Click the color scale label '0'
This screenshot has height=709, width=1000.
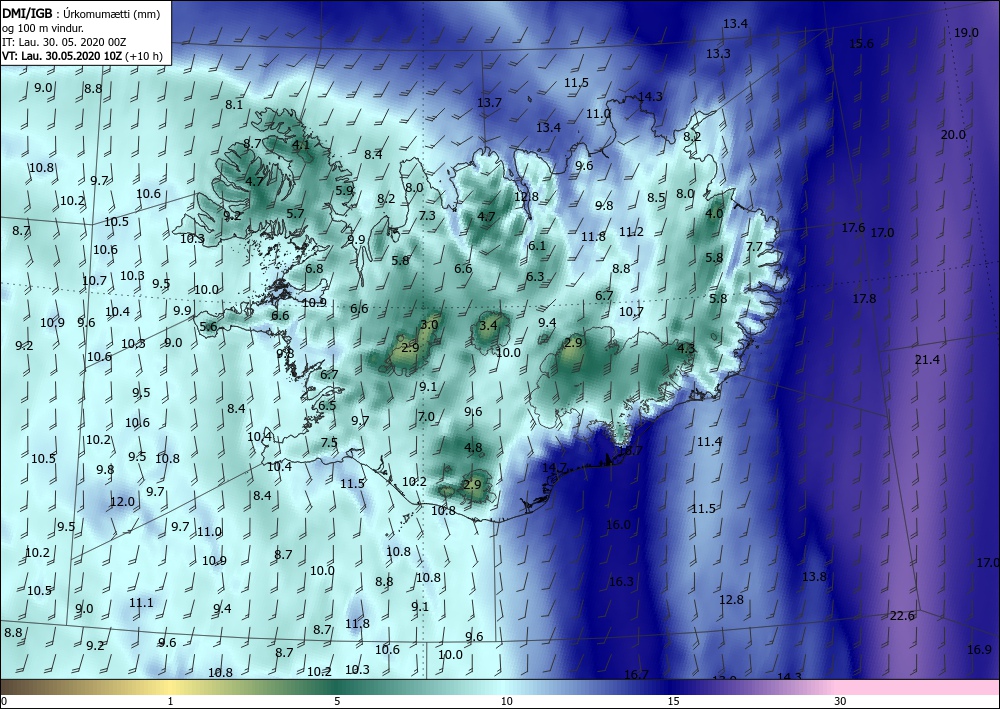[4, 701]
